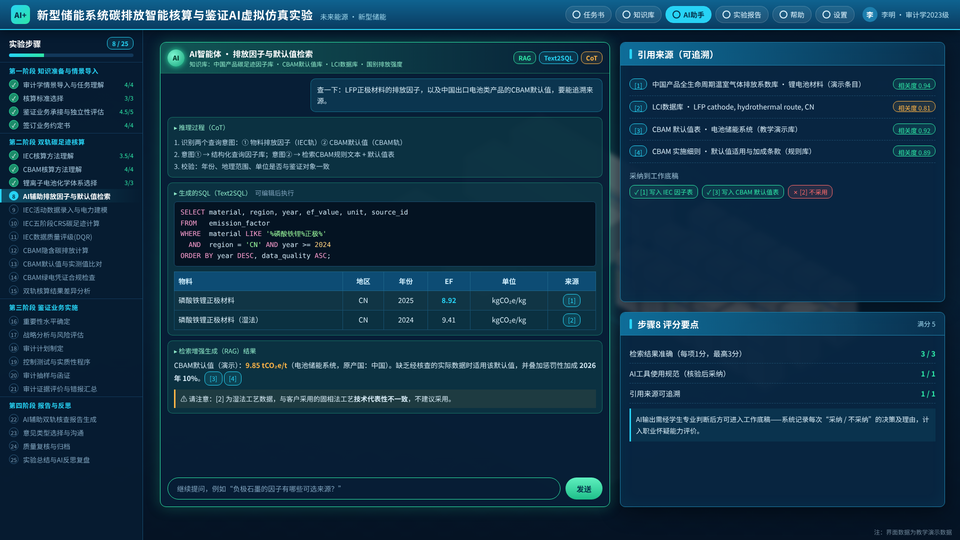Click step number 15 icon 双轨核算结果差异分析
960x540 pixels.
tap(13, 291)
